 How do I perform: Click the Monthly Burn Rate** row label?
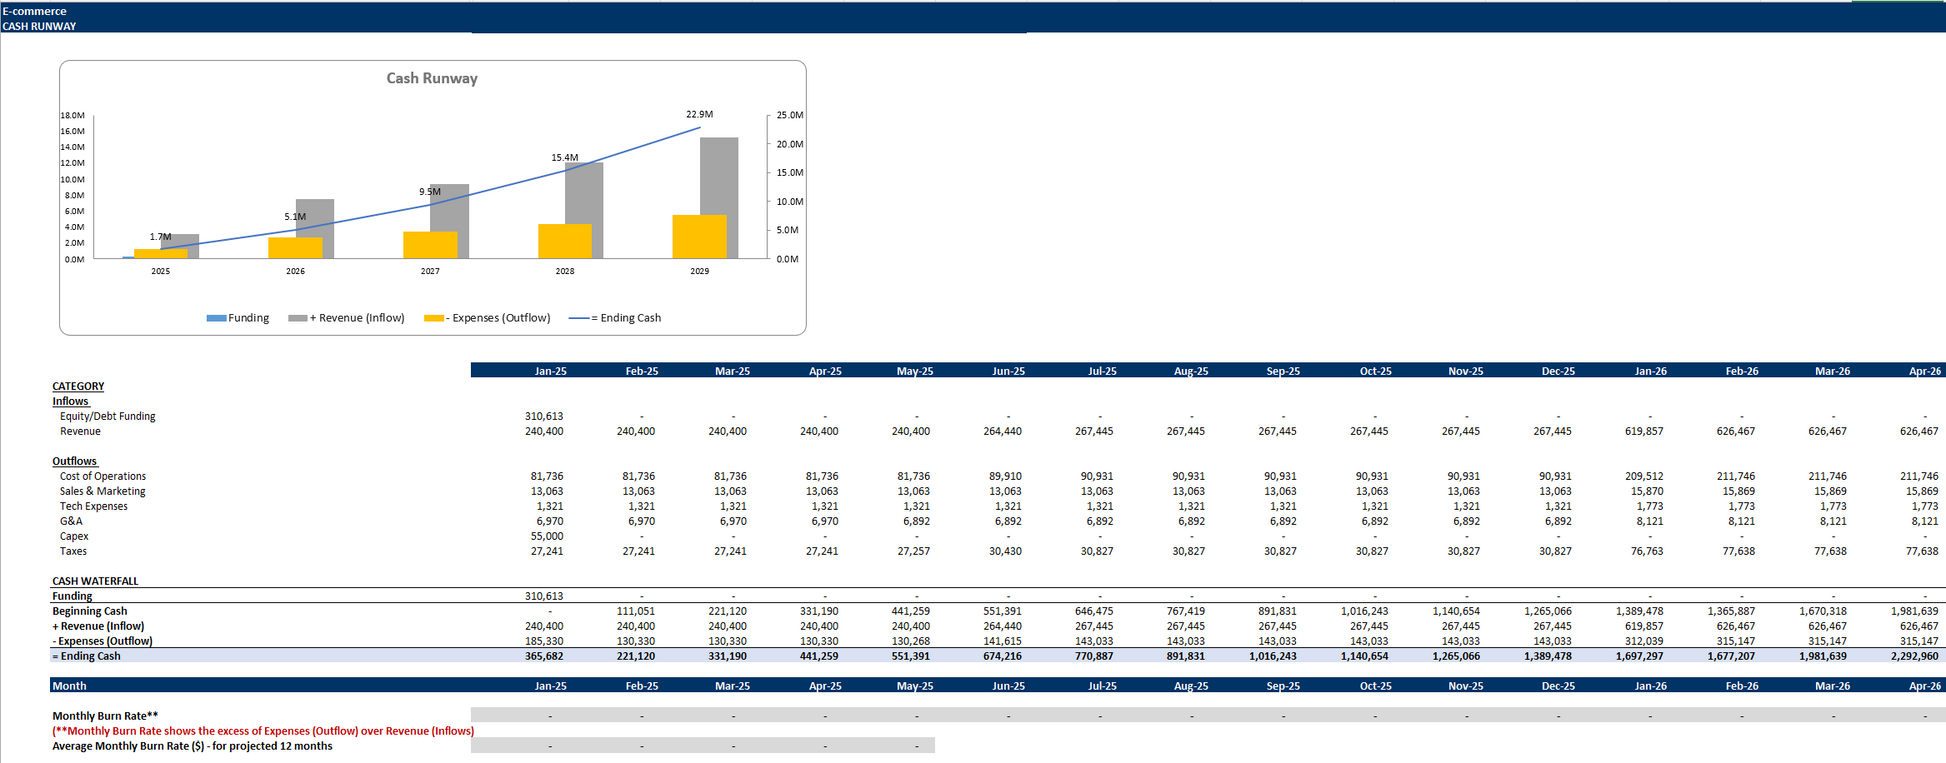(x=105, y=716)
